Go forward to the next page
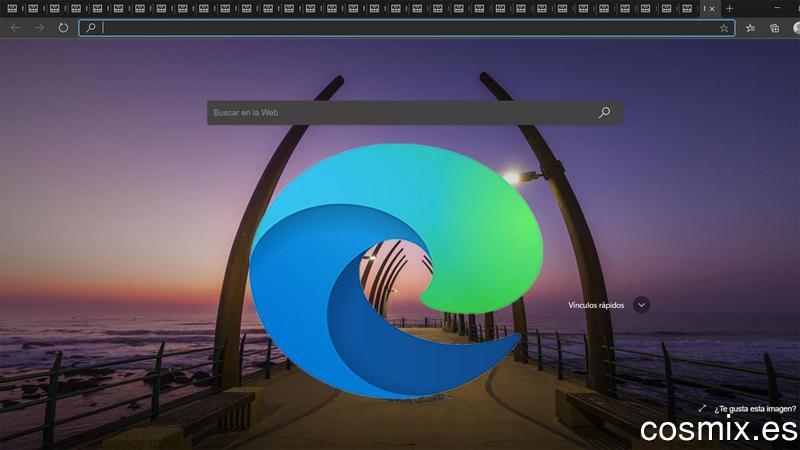This screenshot has width=800, height=450. [39, 28]
